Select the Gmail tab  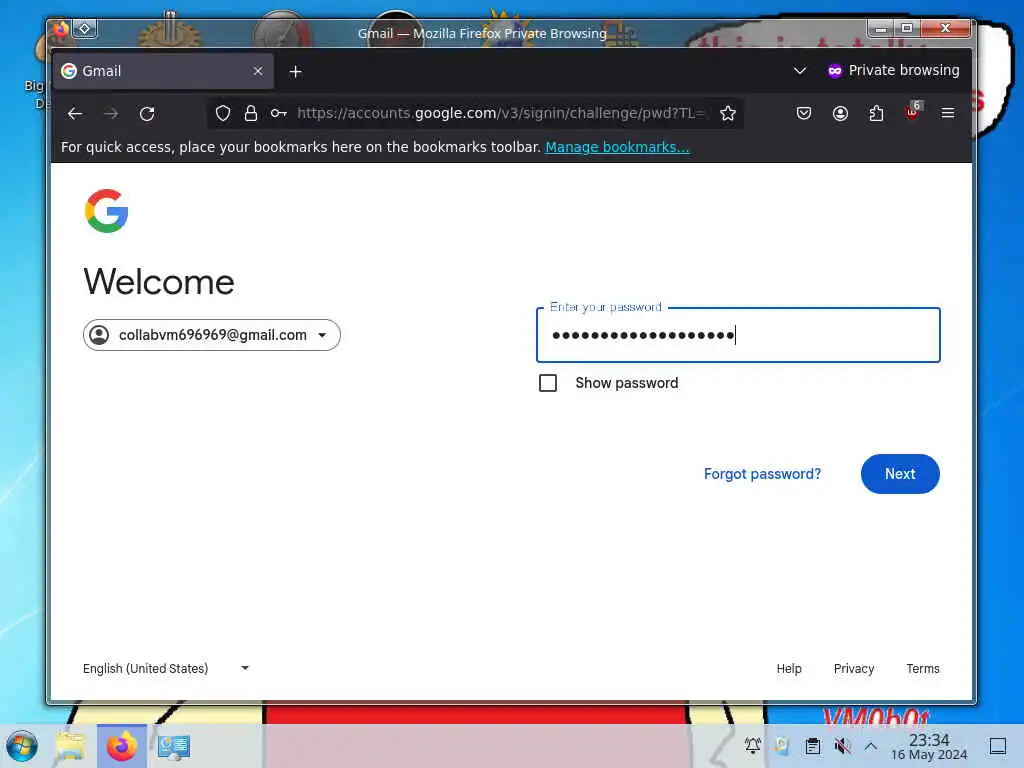pyautogui.click(x=163, y=71)
